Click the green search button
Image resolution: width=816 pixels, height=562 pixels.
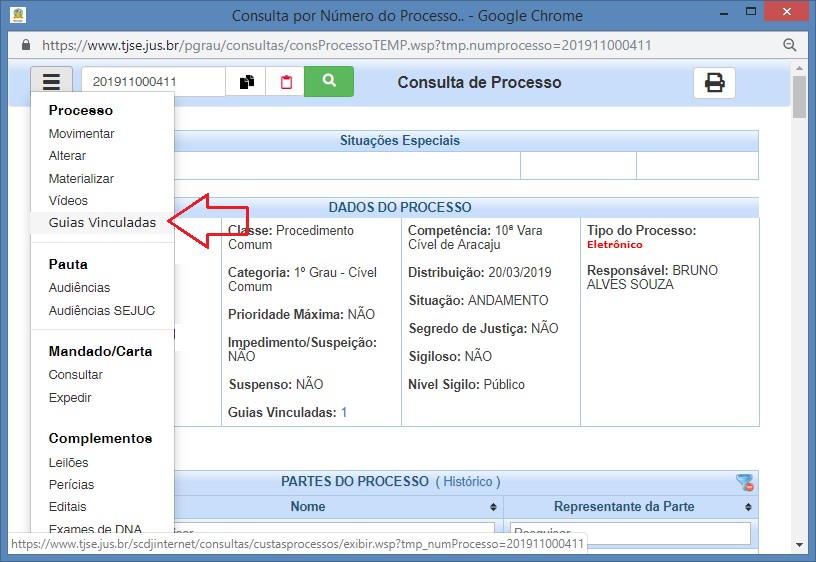(329, 82)
